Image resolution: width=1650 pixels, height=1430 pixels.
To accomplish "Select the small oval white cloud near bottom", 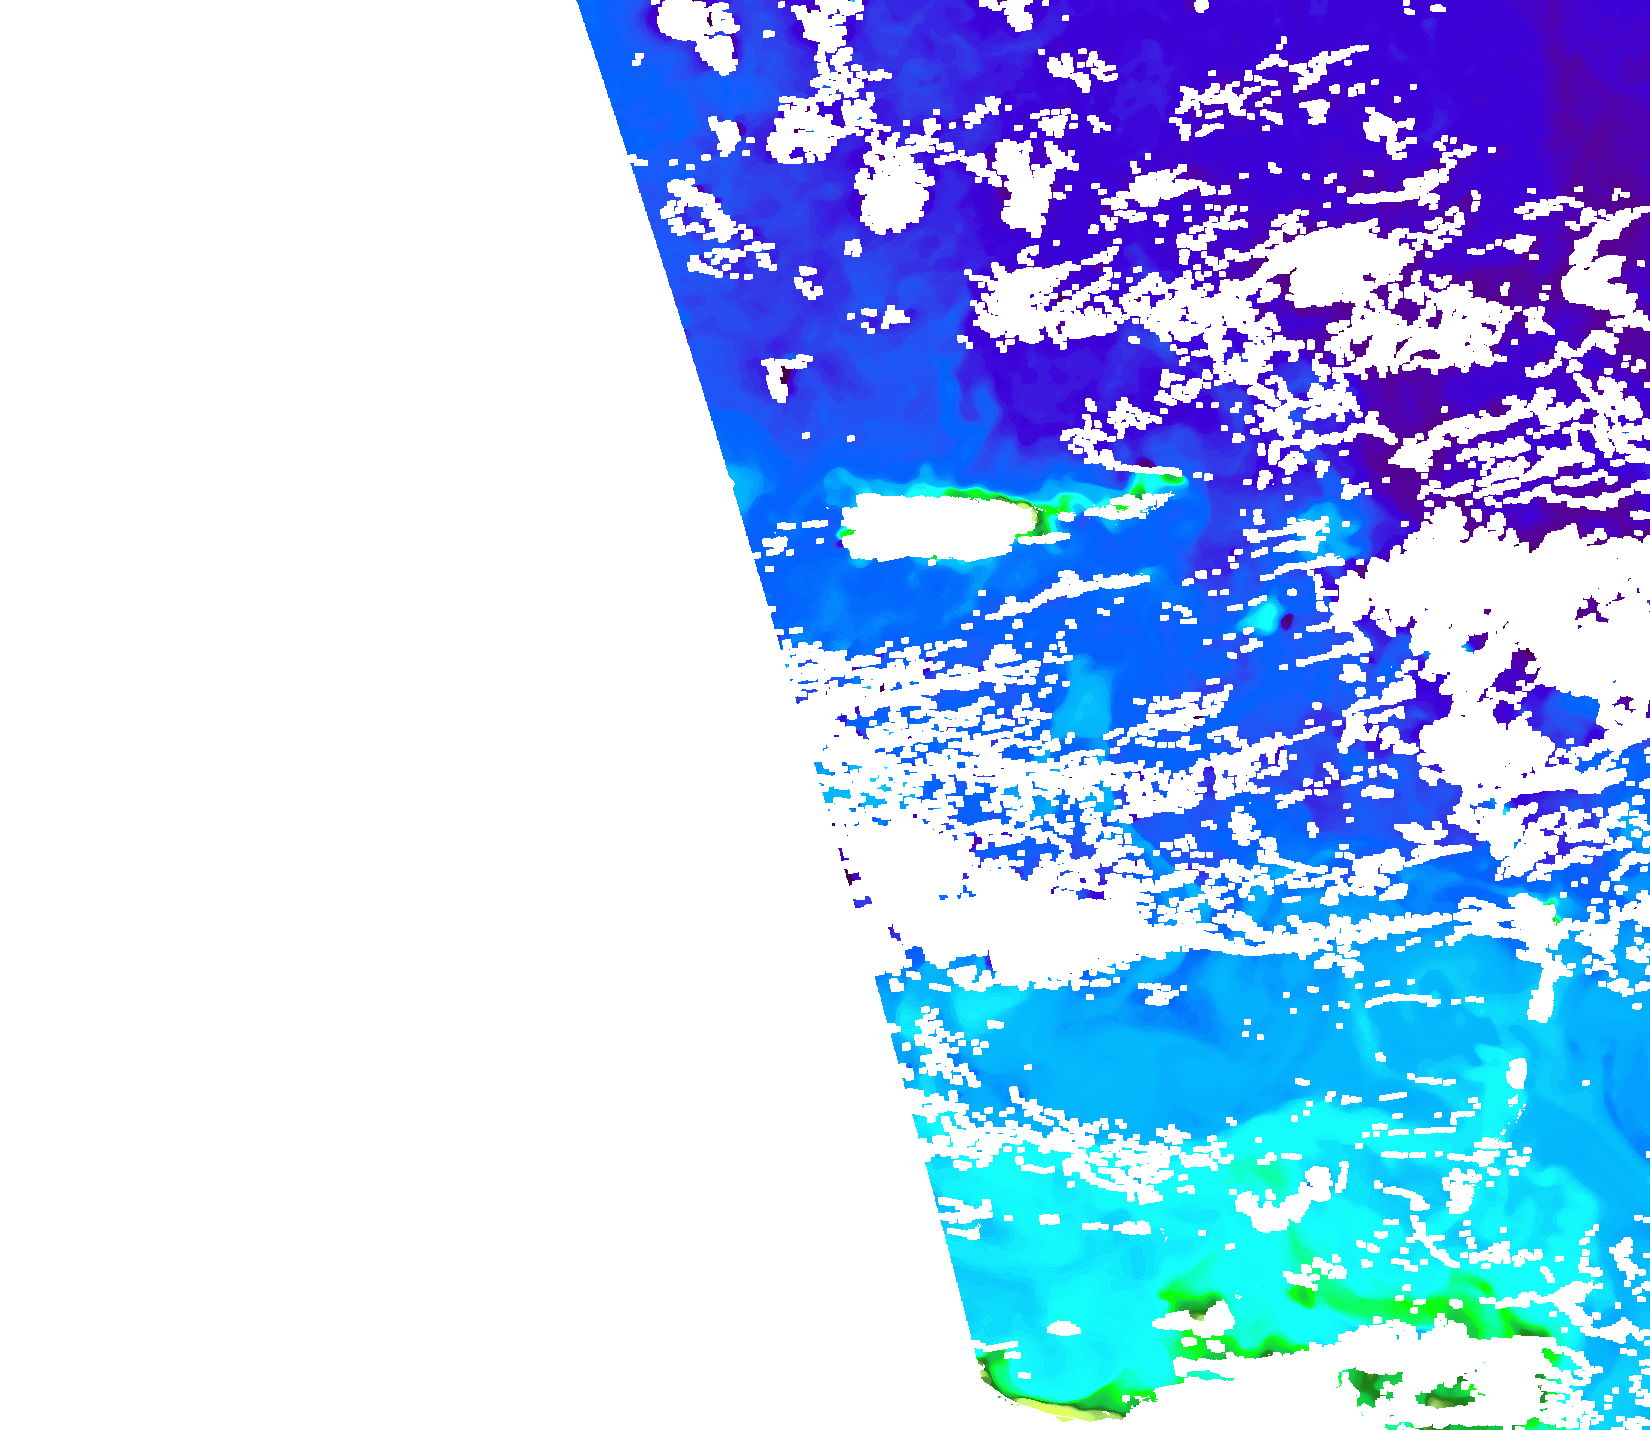I will pyautogui.click(x=1063, y=1329).
